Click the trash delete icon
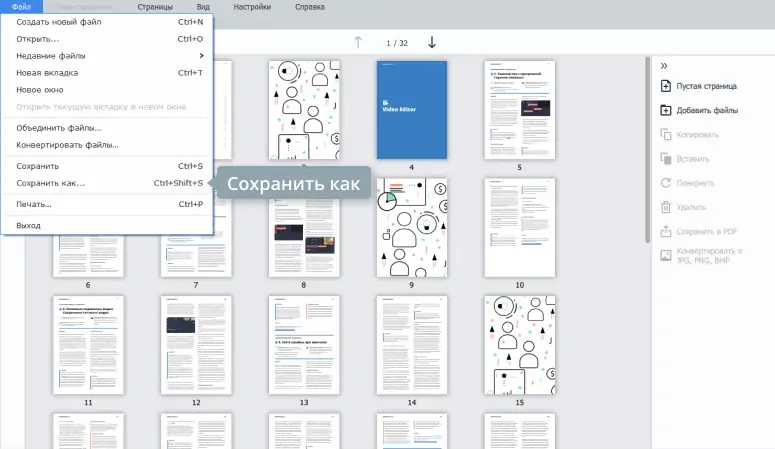The image size is (775, 449). point(666,207)
